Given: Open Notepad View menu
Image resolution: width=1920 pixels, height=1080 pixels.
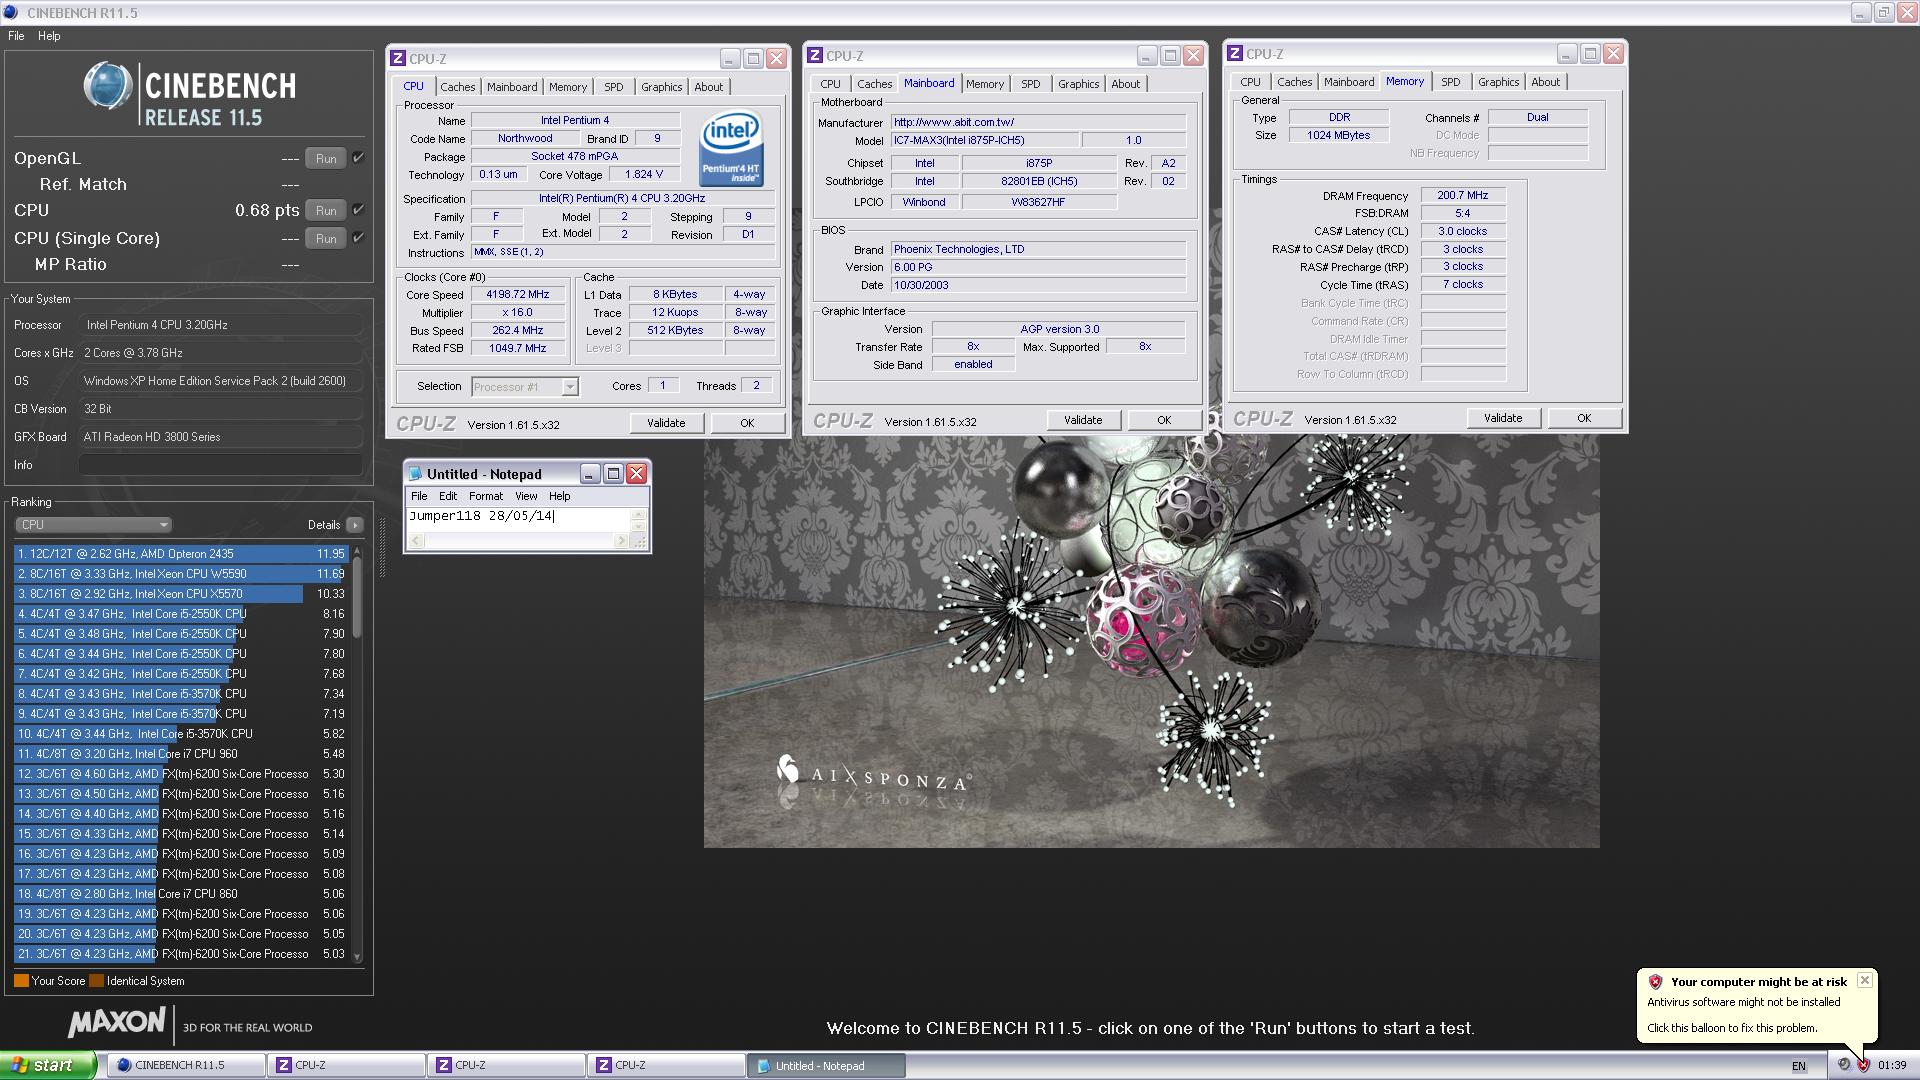Looking at the screenshot, I should click(526, 496).
